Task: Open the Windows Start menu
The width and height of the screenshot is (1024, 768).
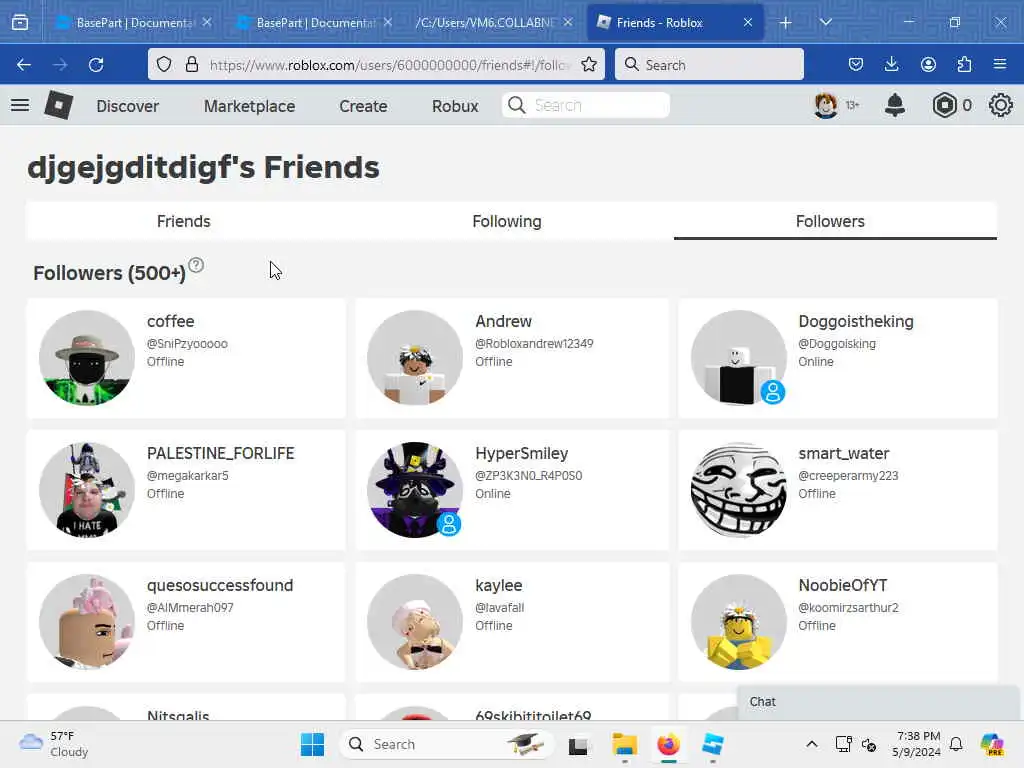Action: pos(312,744)
